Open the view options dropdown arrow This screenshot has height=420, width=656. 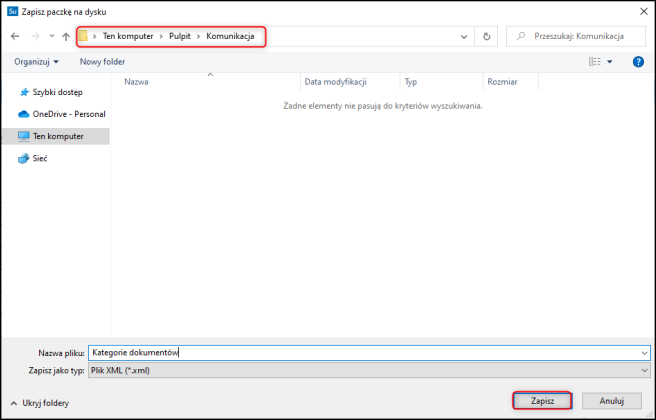(x=610, y=62)
